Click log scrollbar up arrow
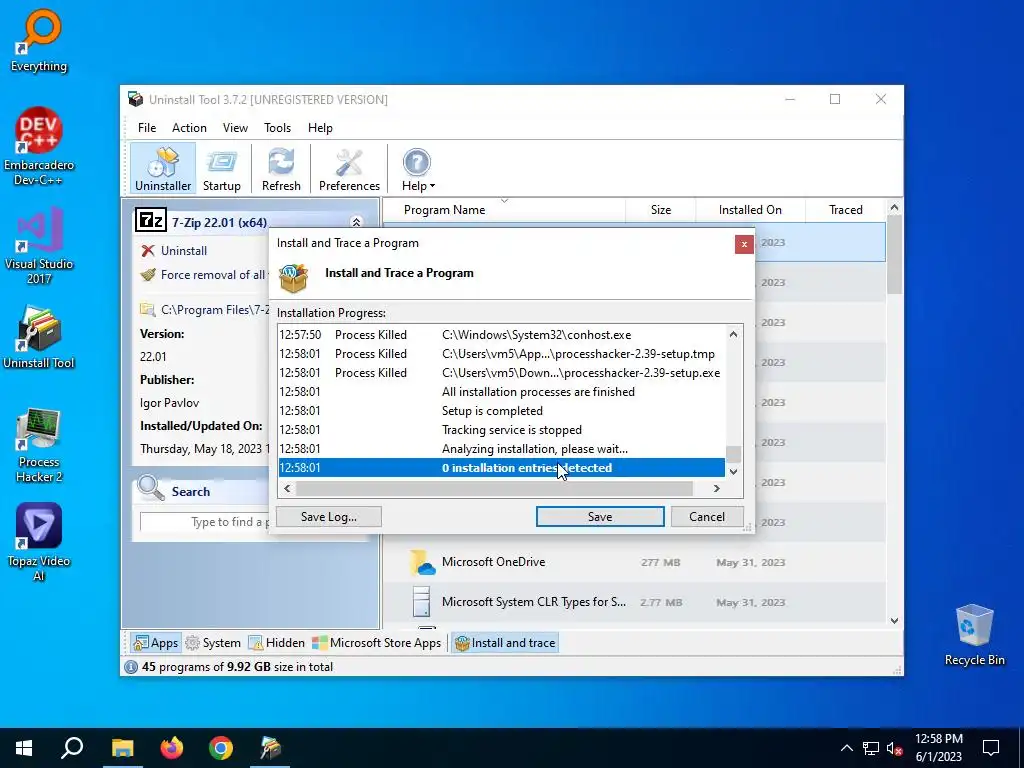 (x=733, y=334)
